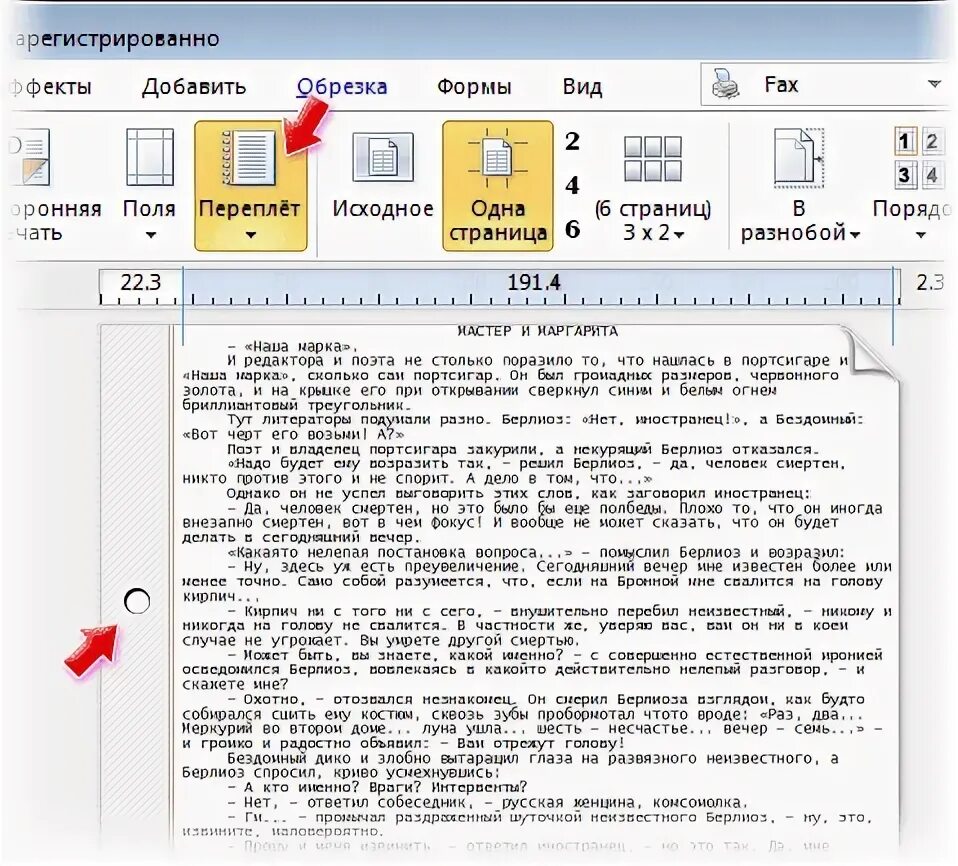Switch to the Вид tab
Image resolution: width=958 pixels, height=866 pixels.
click(582, 87)
